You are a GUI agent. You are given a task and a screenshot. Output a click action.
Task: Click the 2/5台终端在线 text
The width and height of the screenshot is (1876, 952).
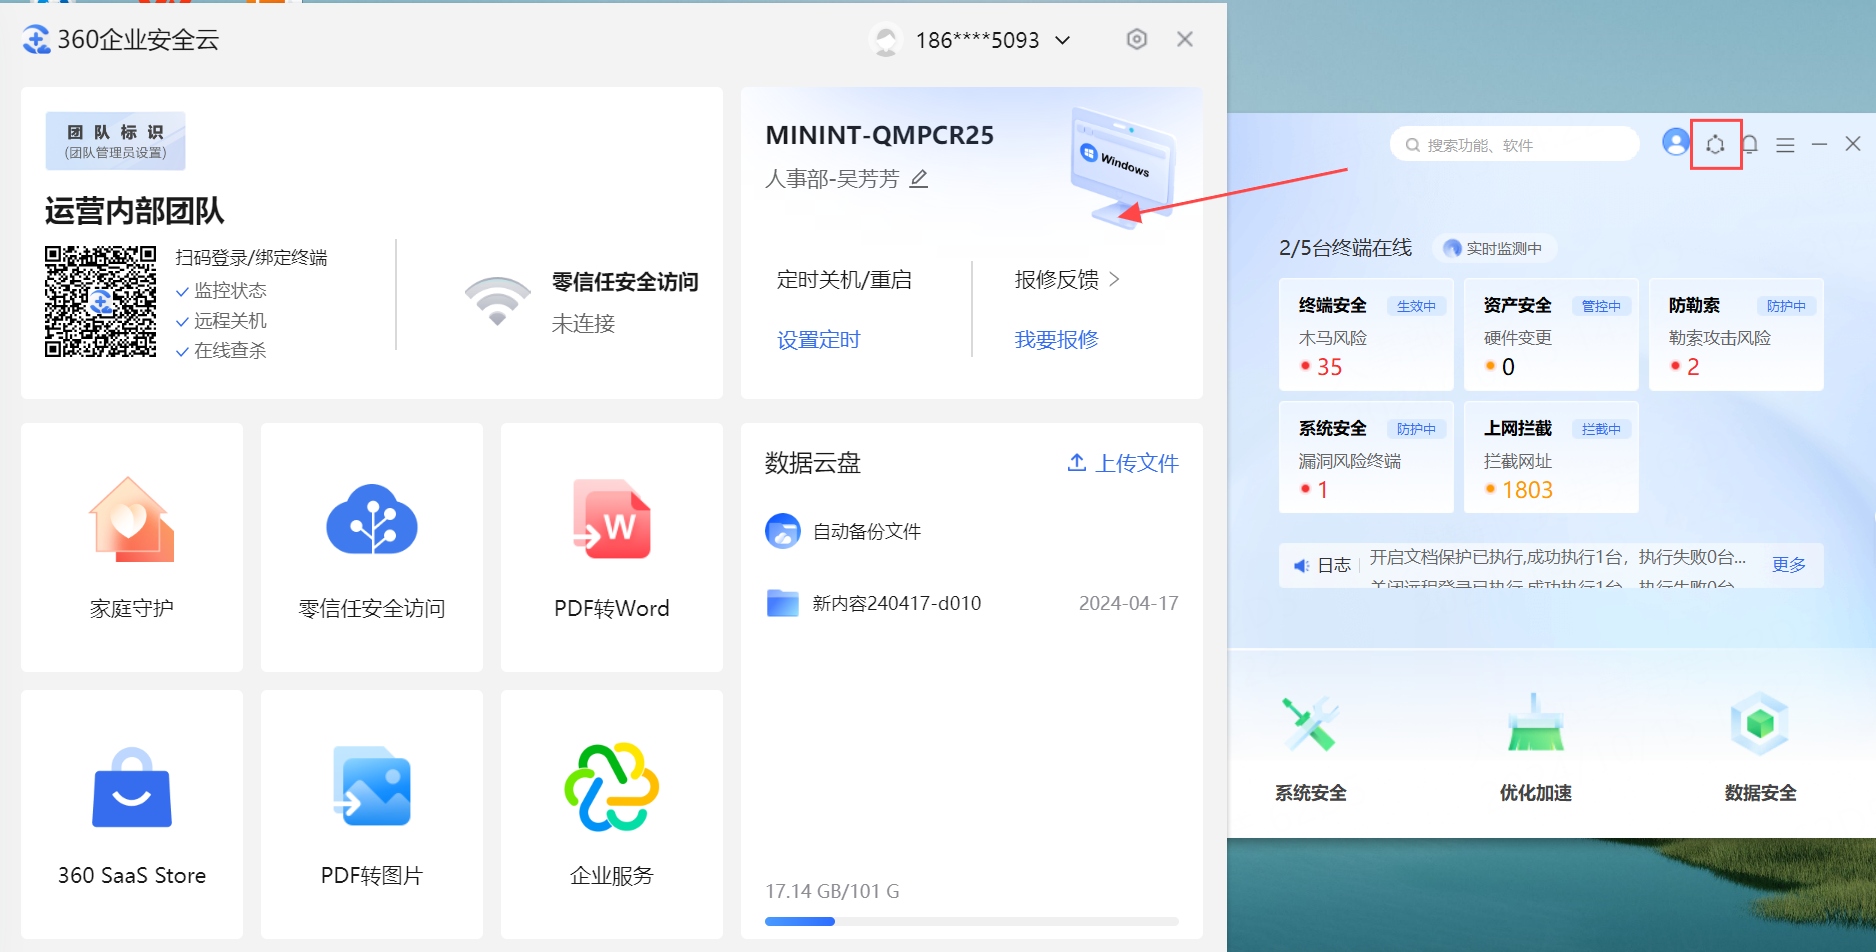(x=1345, y=248)
